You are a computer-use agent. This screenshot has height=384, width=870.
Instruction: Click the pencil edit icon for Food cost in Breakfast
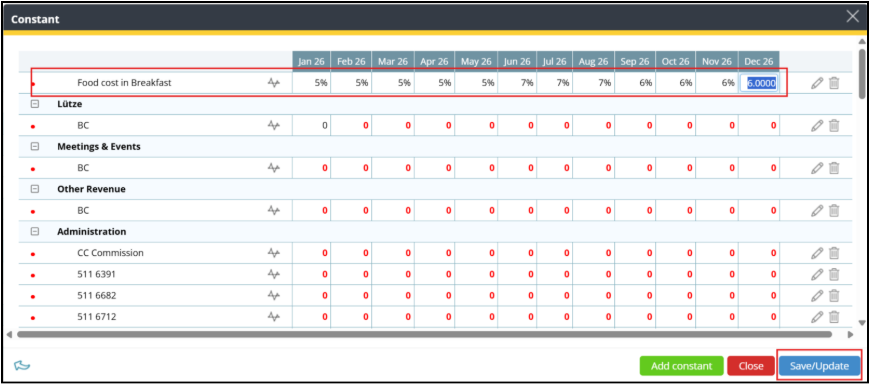(817, 83)
